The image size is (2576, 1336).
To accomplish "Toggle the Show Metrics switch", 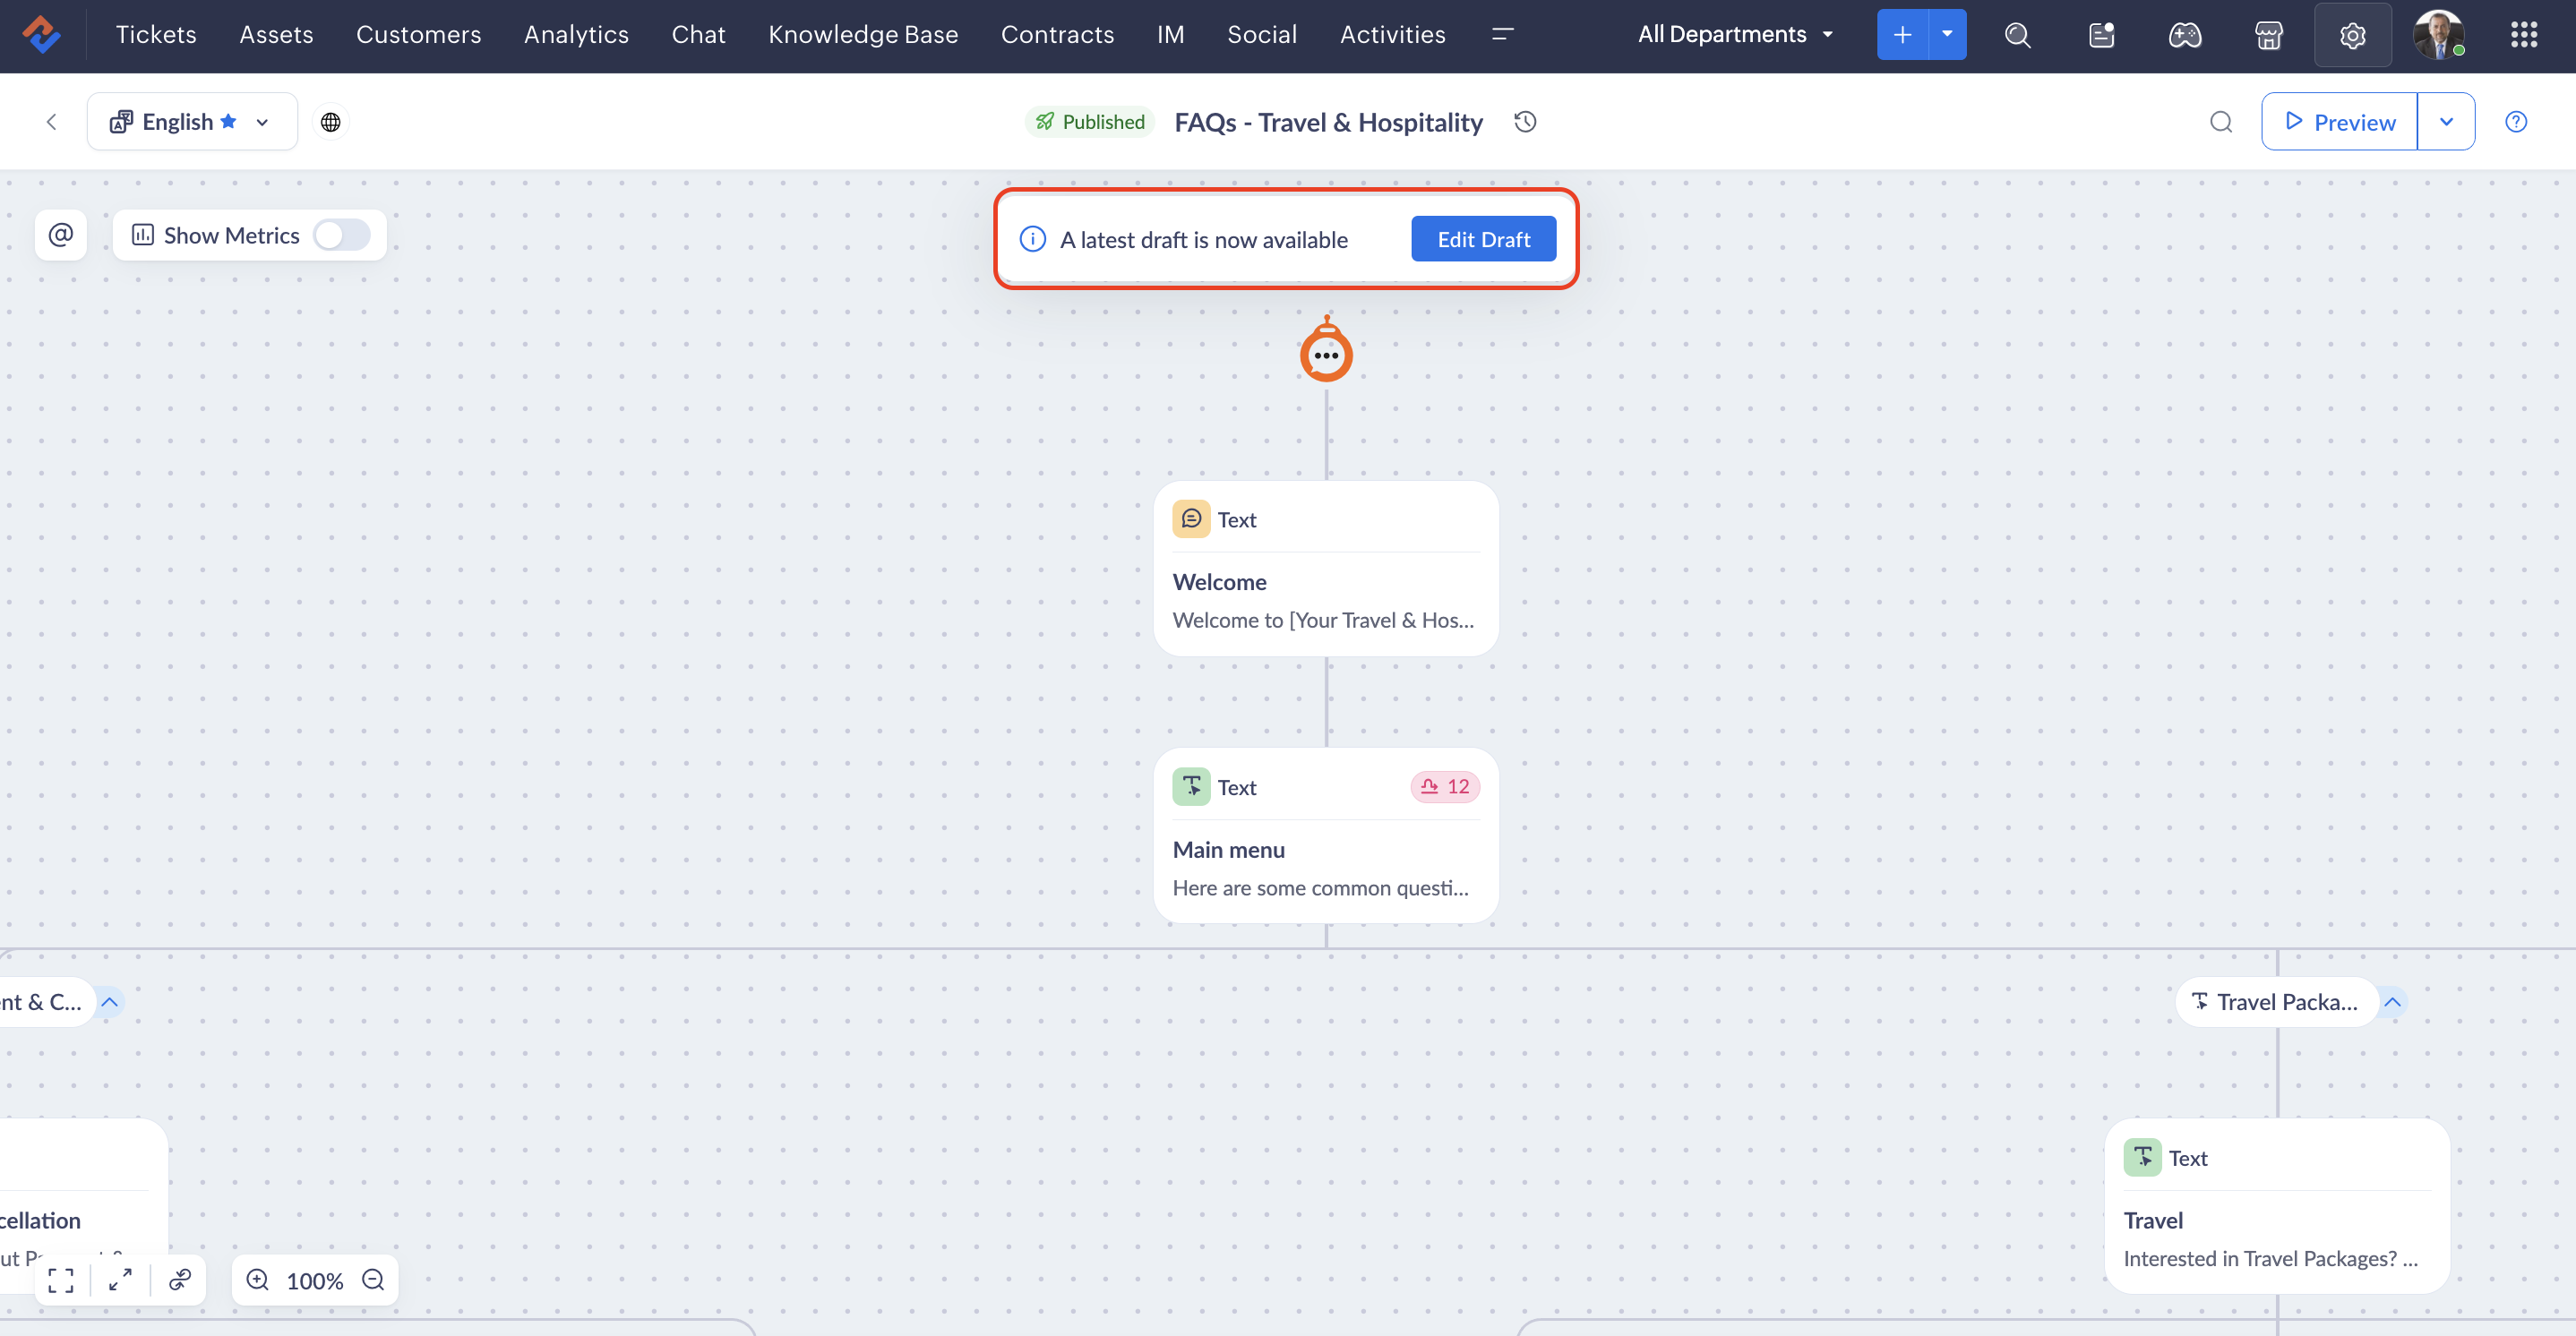I will (x=342, y=235).
